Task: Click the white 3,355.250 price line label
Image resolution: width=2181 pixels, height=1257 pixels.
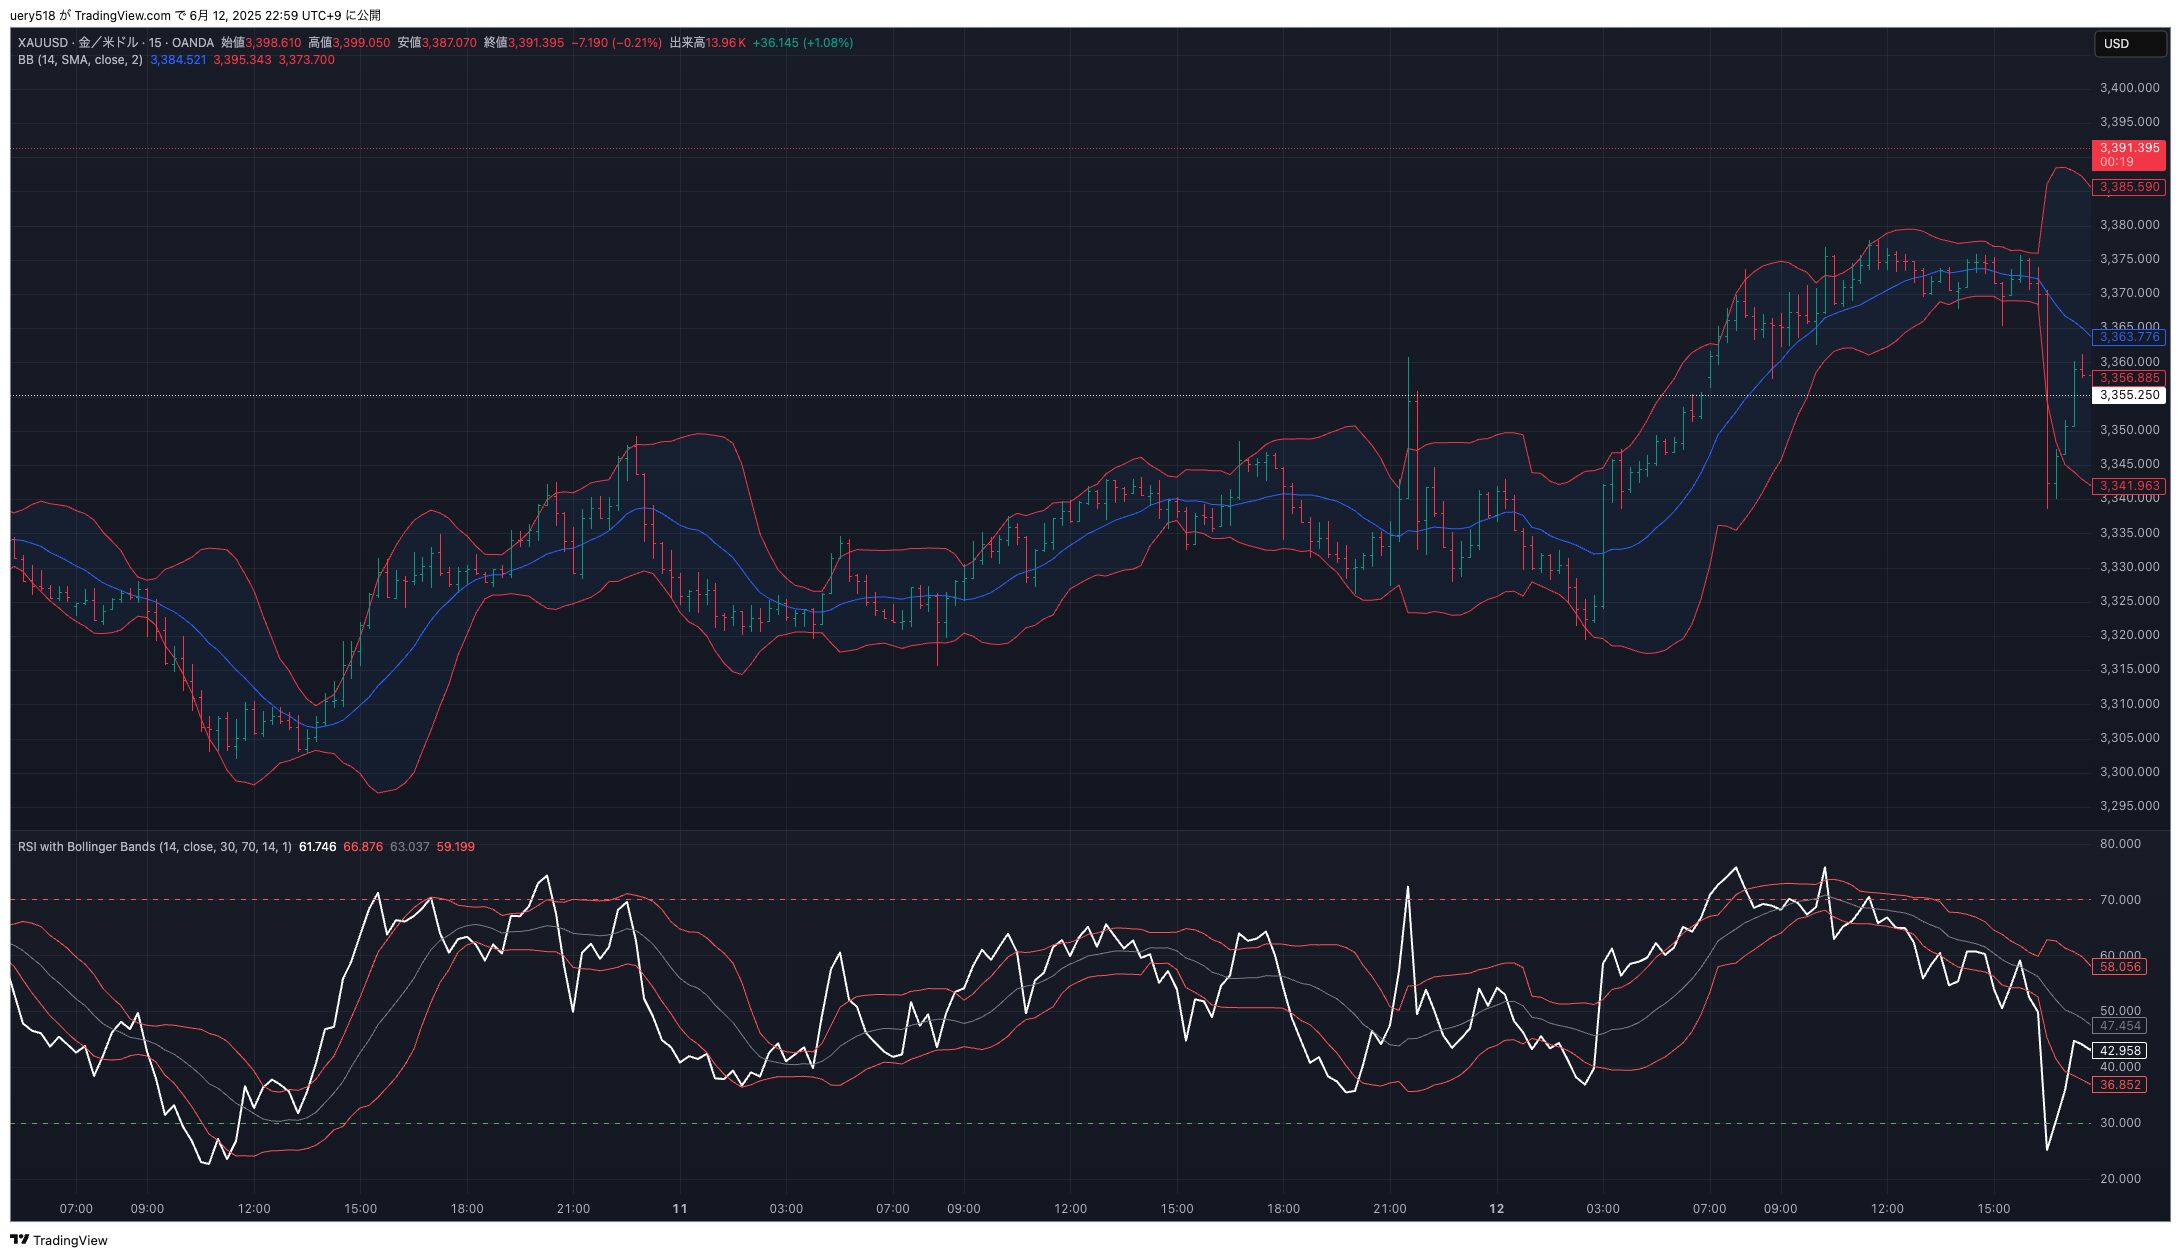Action: tap(2128, 395)
